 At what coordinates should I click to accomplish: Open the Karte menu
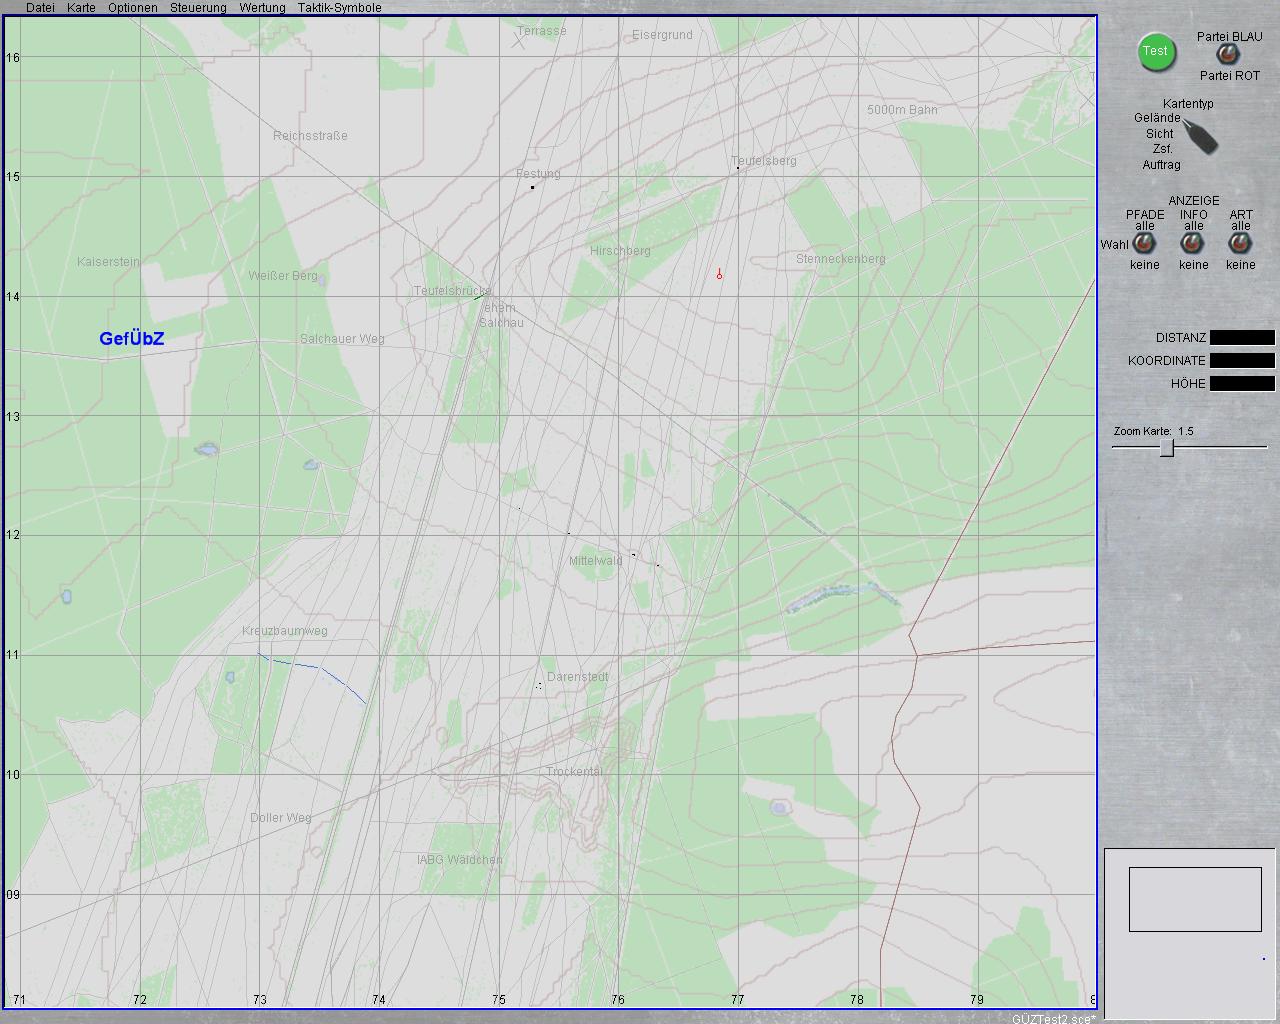[x=81, y=7]
